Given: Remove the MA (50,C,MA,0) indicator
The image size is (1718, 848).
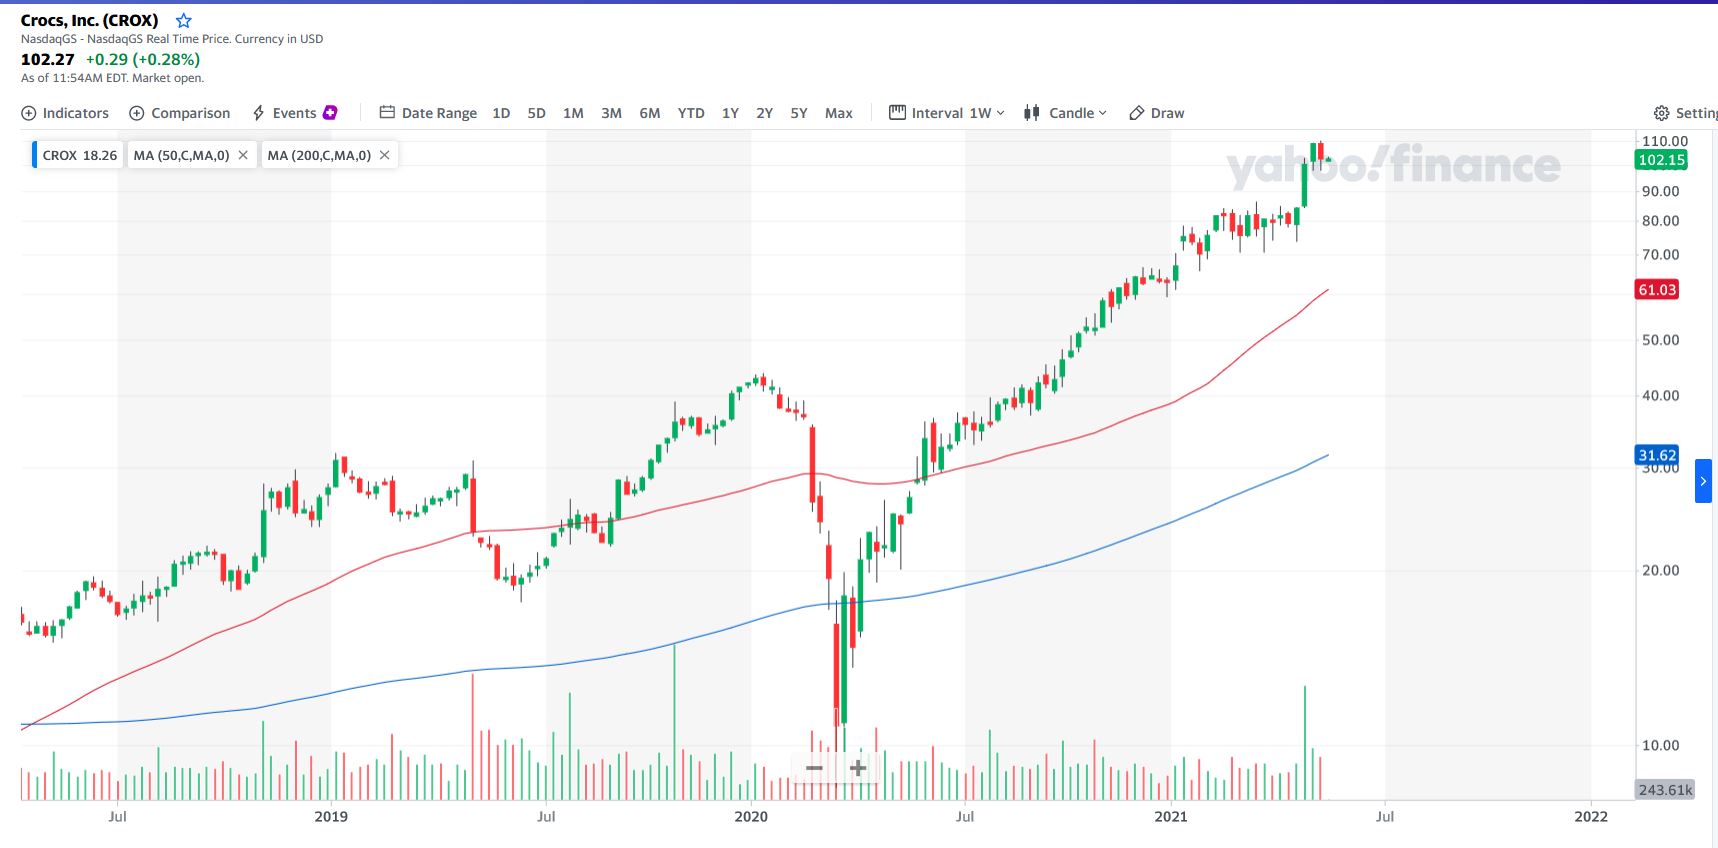Looking at the screenshot, I should click(x=243, y=155).
